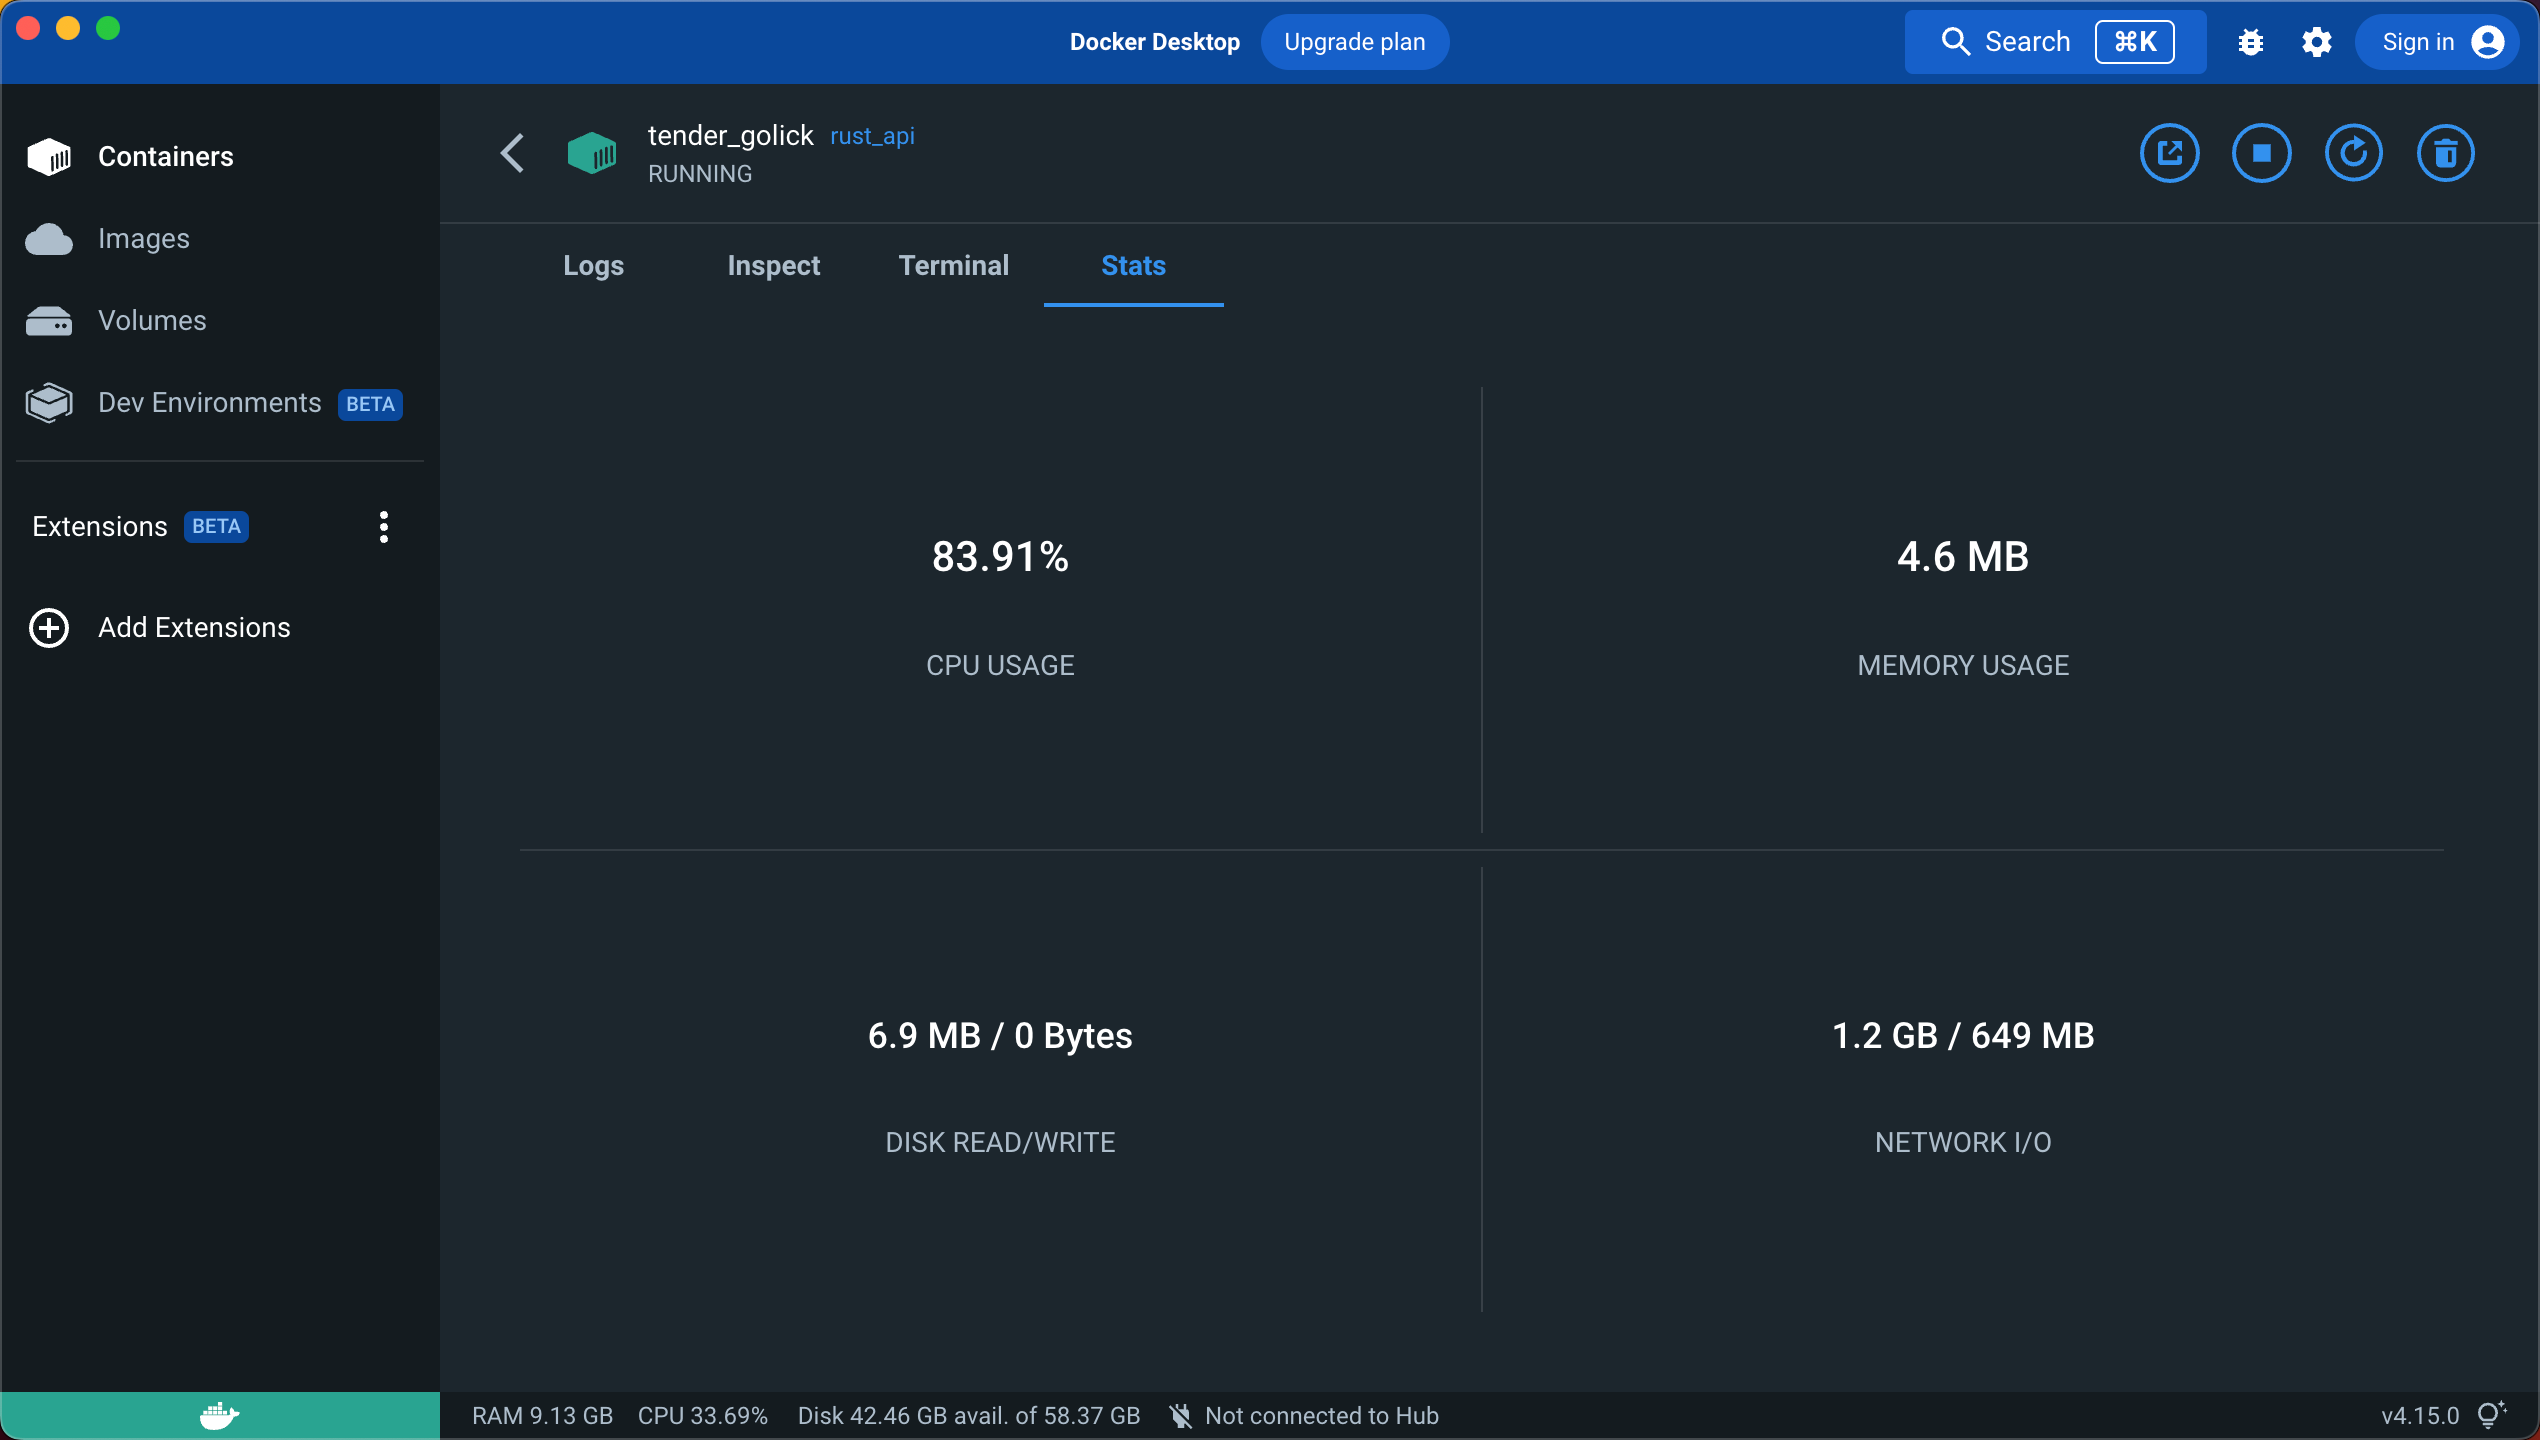Viewport: 2540px width, 1440px height.
Task: Open Extensions three-dot menu
Action: (384, 527)
